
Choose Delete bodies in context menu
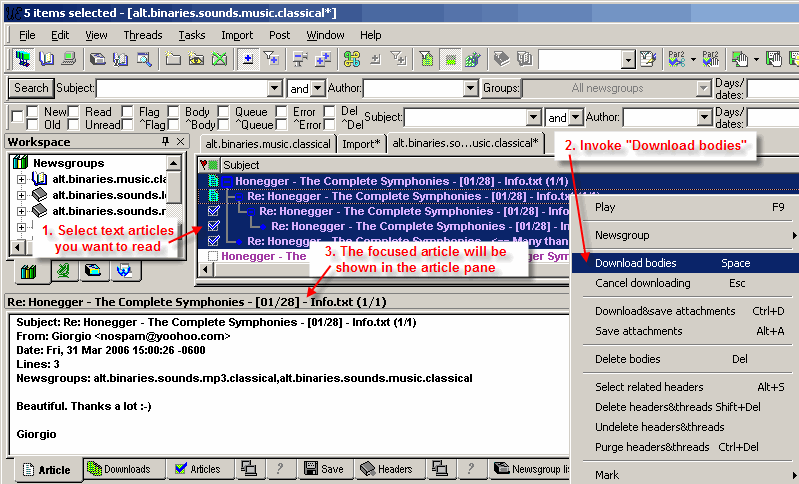tap(683, 359)
